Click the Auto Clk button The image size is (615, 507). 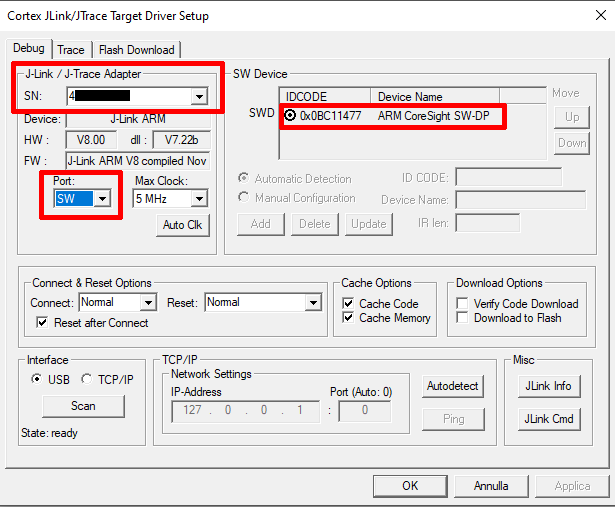[x=182, y=225]
